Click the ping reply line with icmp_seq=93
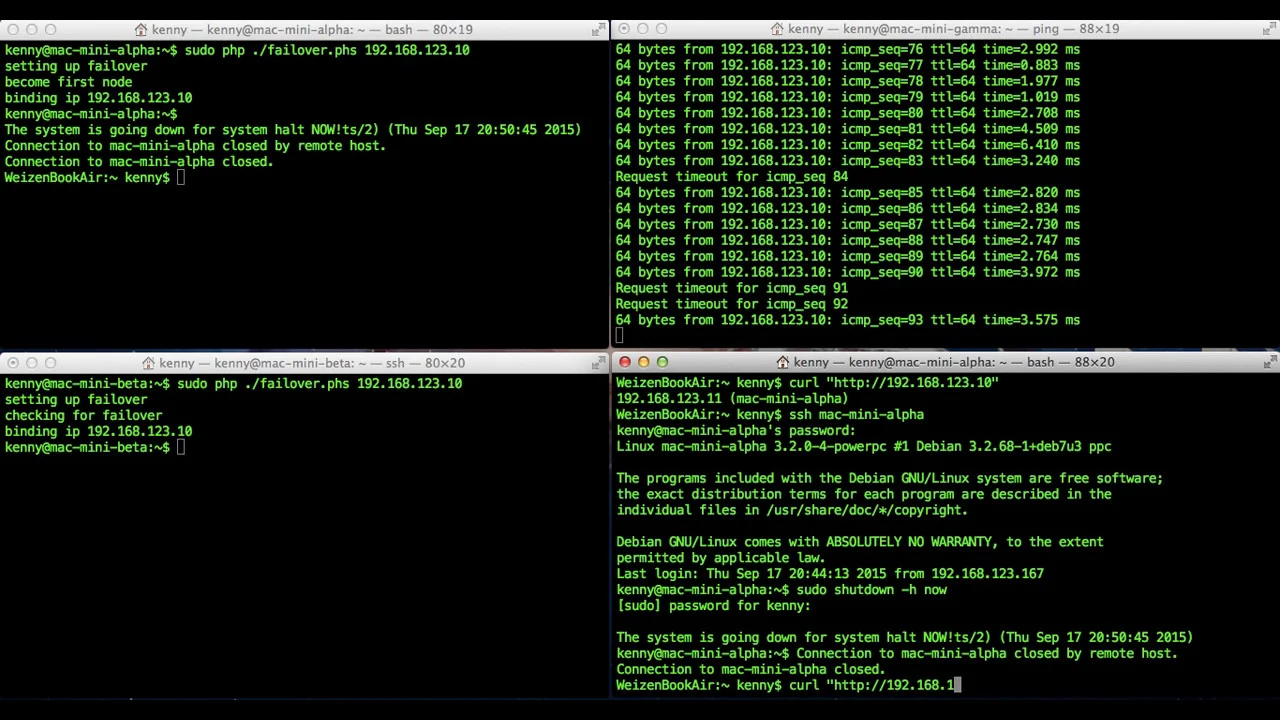1280x720 pixels. pyautogui.click(x=847, y=320)
